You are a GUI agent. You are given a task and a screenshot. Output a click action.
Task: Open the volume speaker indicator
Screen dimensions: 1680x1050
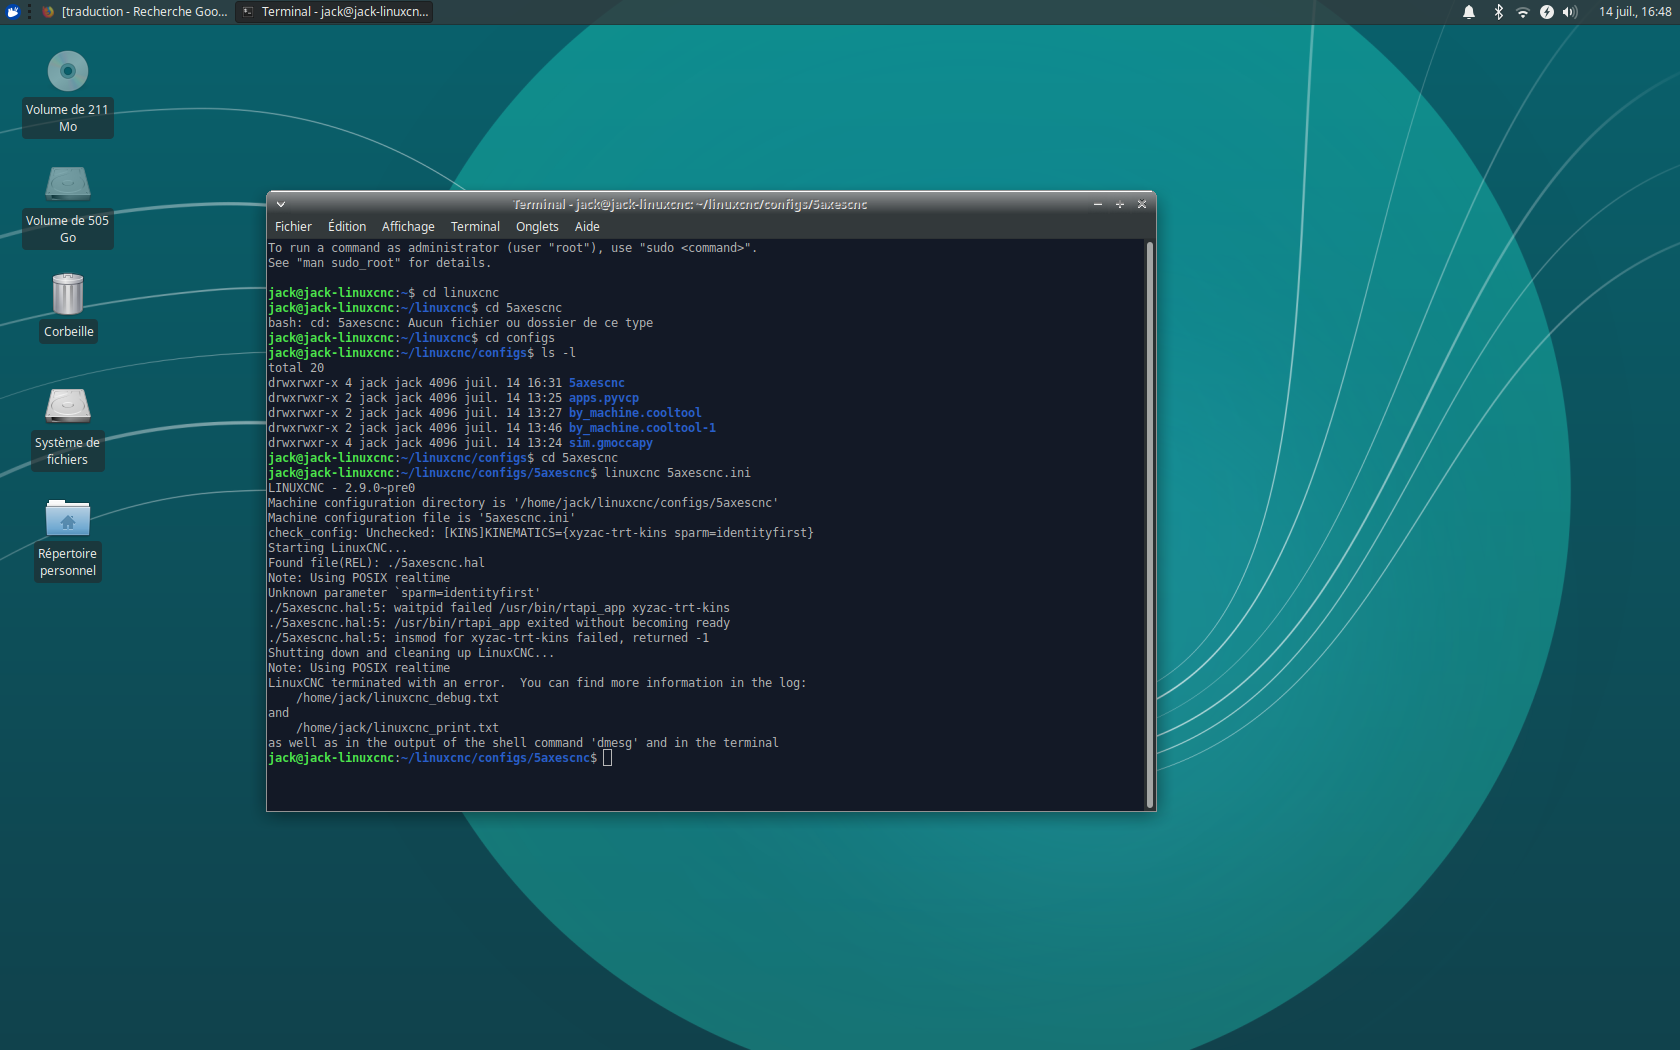tap(1570, 12)
